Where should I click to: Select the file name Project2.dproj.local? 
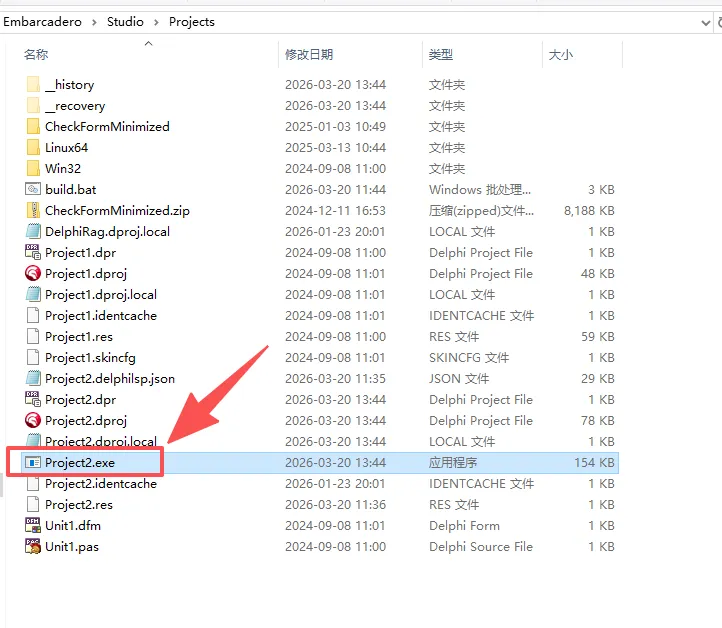coord(101,442)
